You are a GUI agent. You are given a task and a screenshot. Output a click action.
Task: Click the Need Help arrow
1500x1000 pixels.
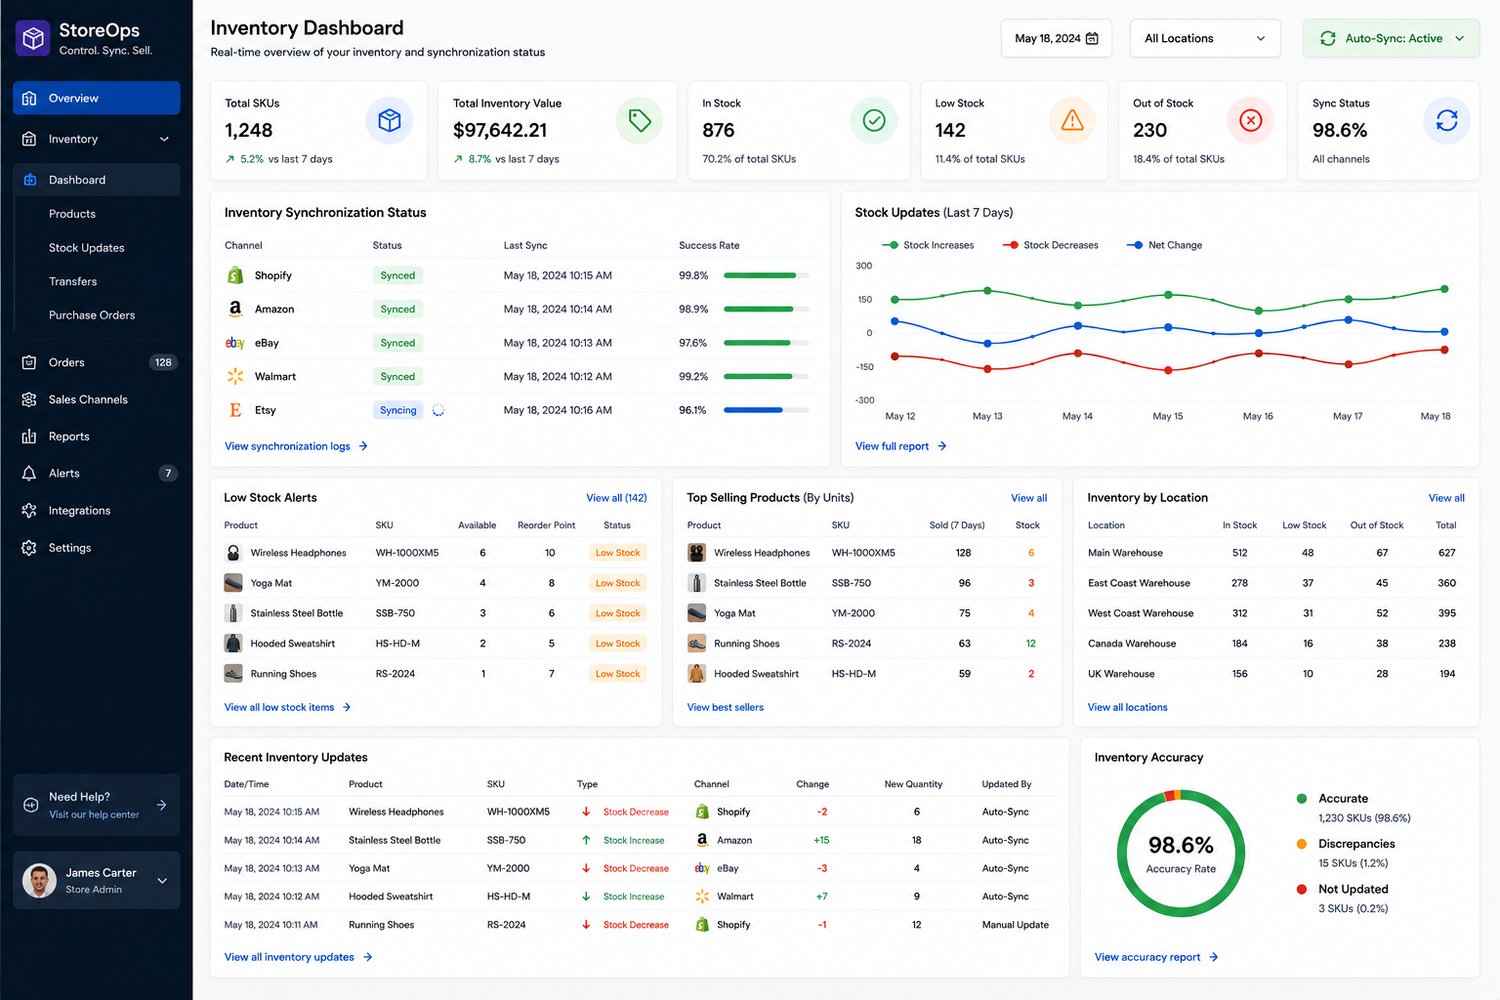(162, 805)
